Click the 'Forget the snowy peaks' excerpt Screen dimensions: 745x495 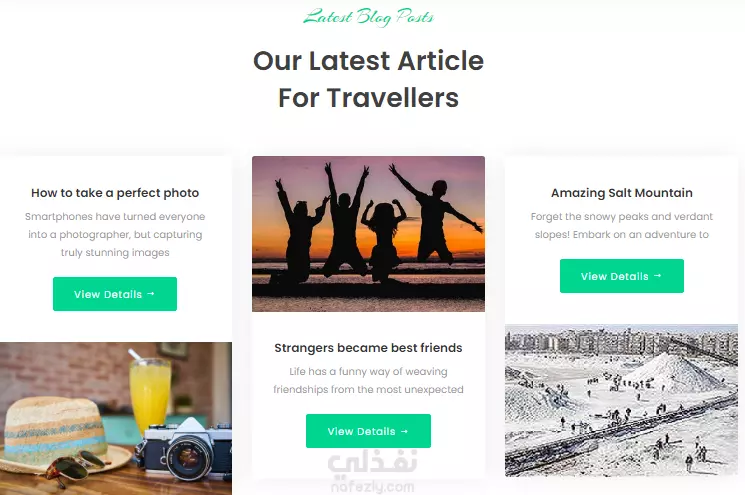pos(621,226)
